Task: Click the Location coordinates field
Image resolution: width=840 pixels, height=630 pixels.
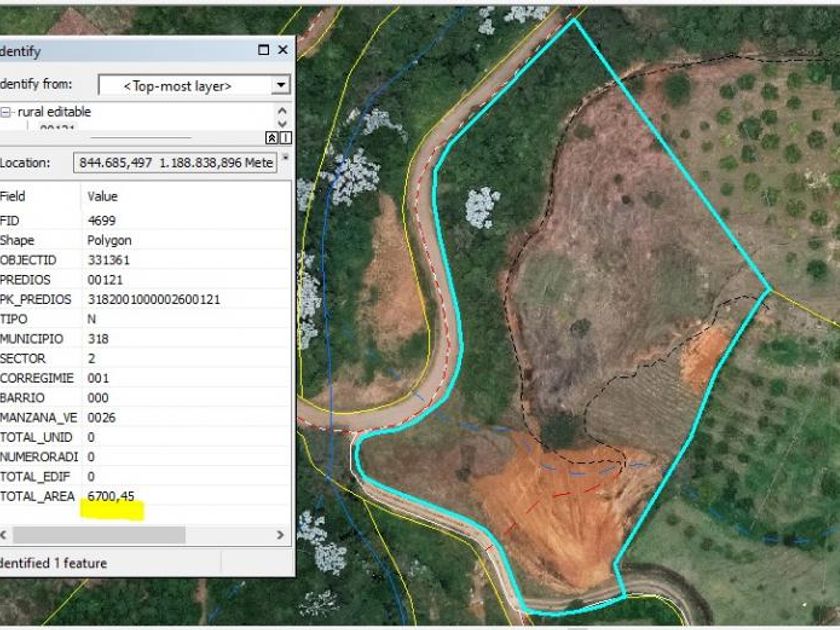Action: (x=175, y=162)
